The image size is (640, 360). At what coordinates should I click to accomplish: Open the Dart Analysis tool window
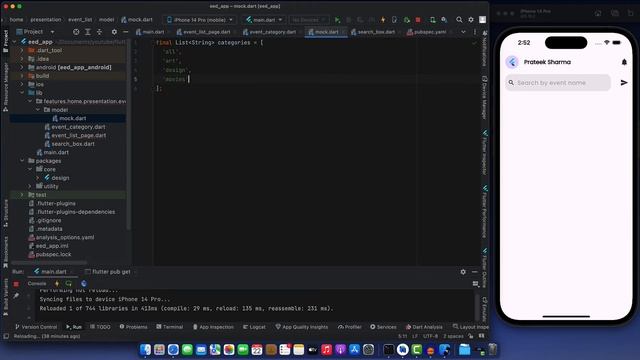[424, 327]
